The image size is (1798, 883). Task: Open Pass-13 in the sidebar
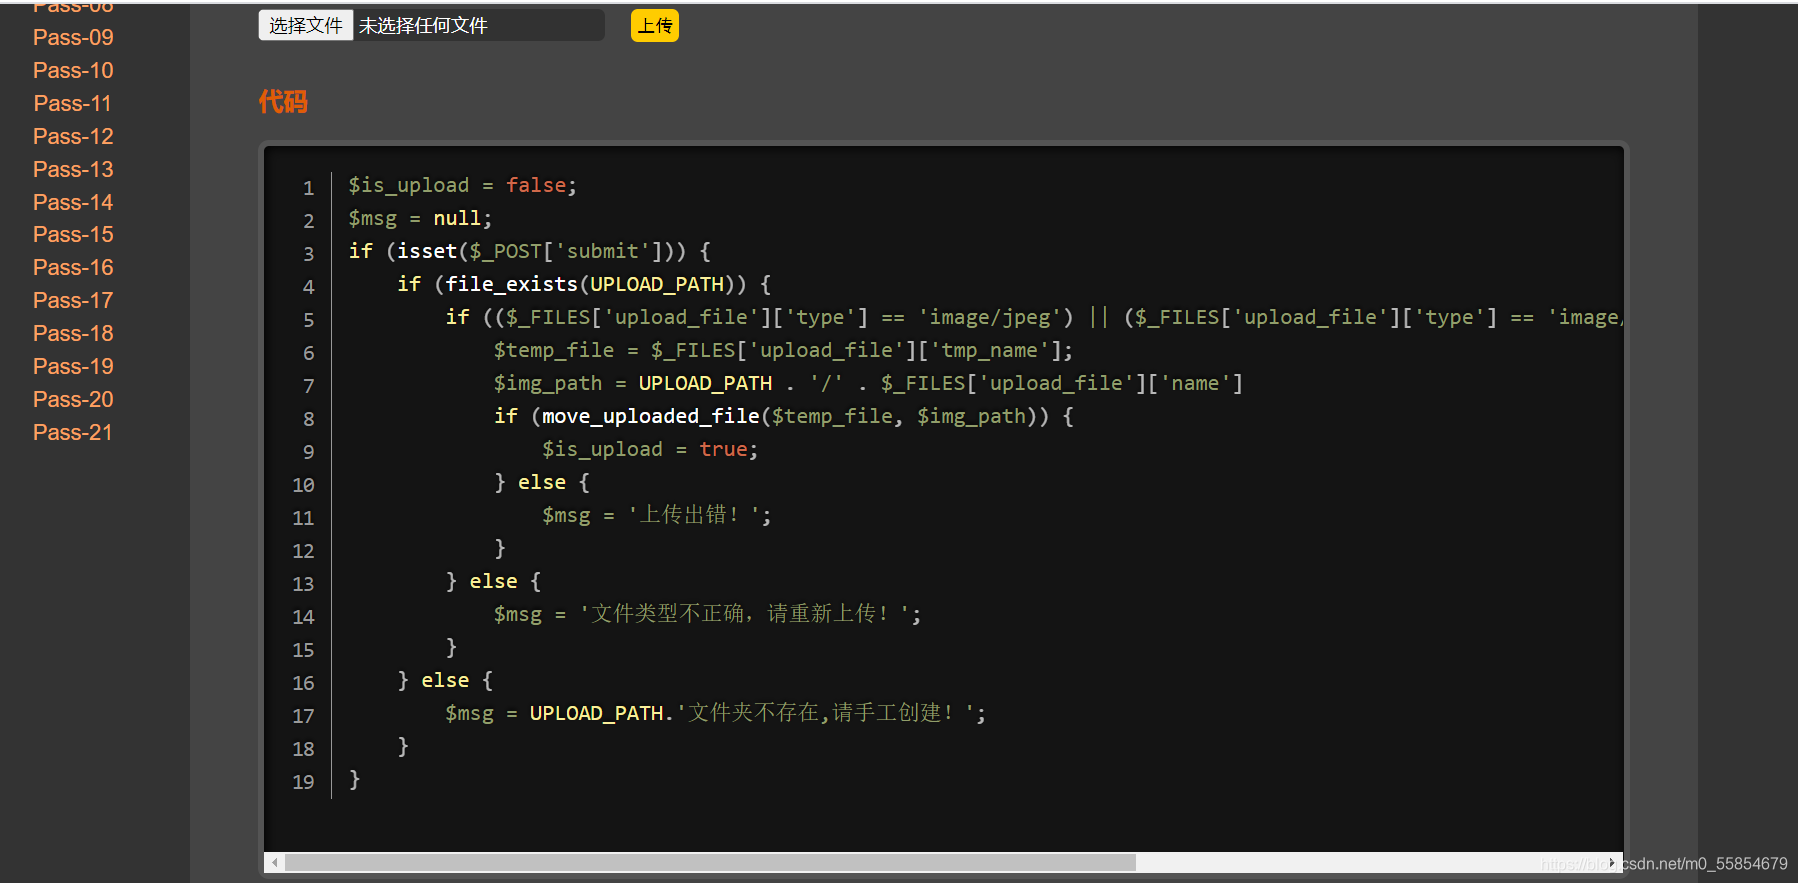(x=73, y=169)
